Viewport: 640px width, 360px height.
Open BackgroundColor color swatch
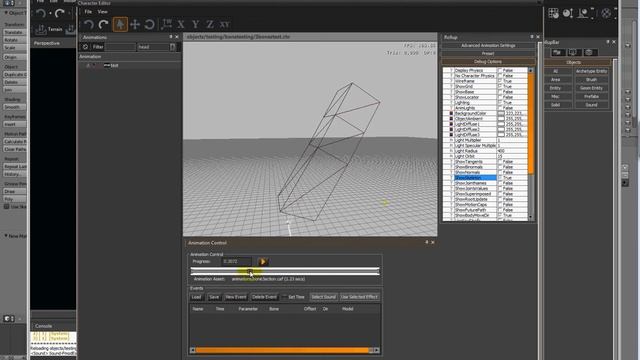pyautogui.click(x=501, y=113)
